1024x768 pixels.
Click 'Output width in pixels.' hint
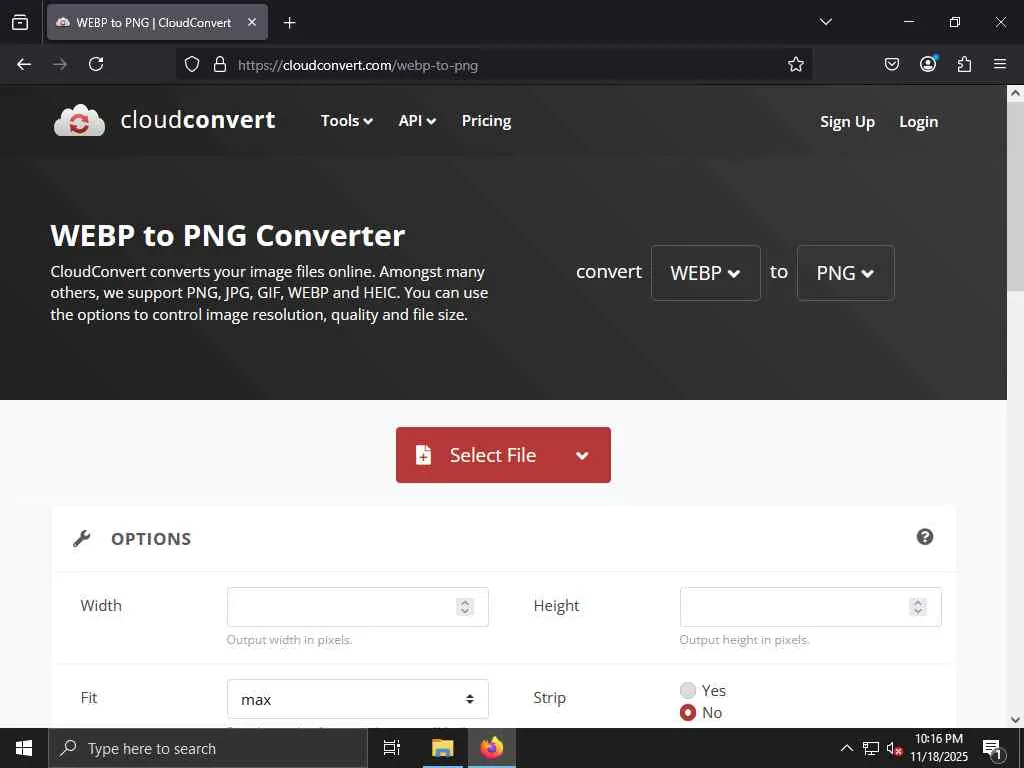pos(289,640)
